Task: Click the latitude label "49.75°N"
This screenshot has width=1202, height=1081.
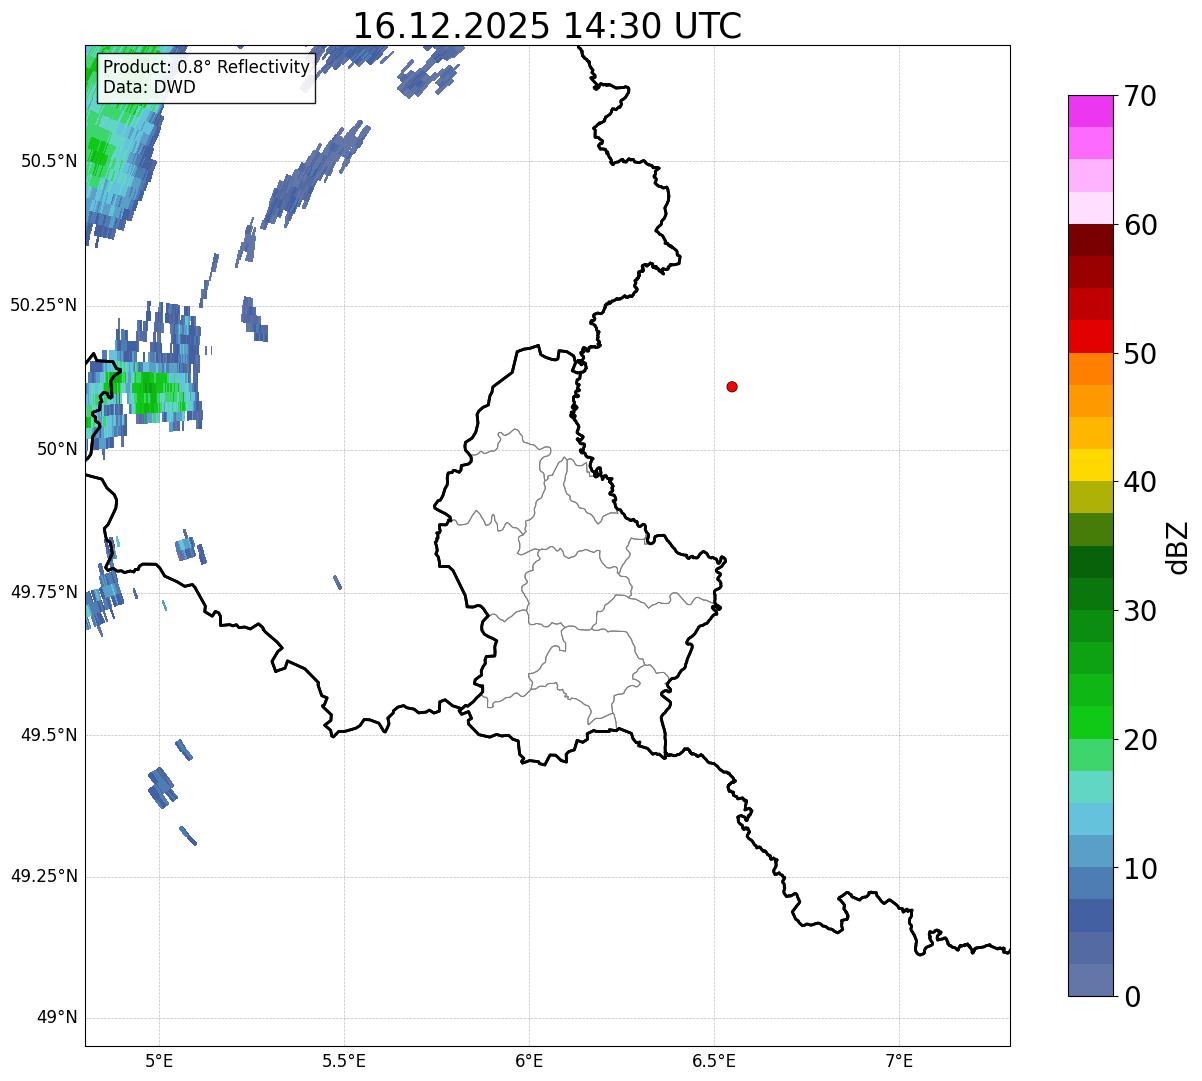Action: [x=44, y=592]
